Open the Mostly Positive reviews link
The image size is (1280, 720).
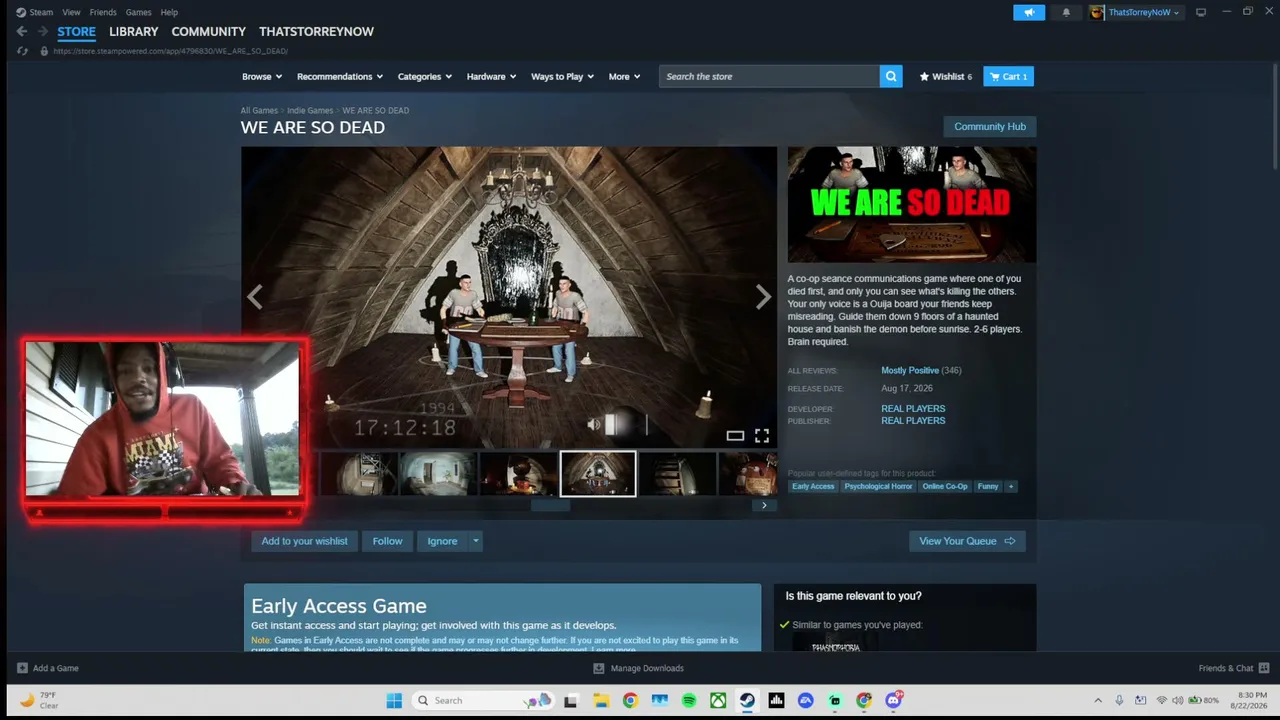tap(910, 371)
